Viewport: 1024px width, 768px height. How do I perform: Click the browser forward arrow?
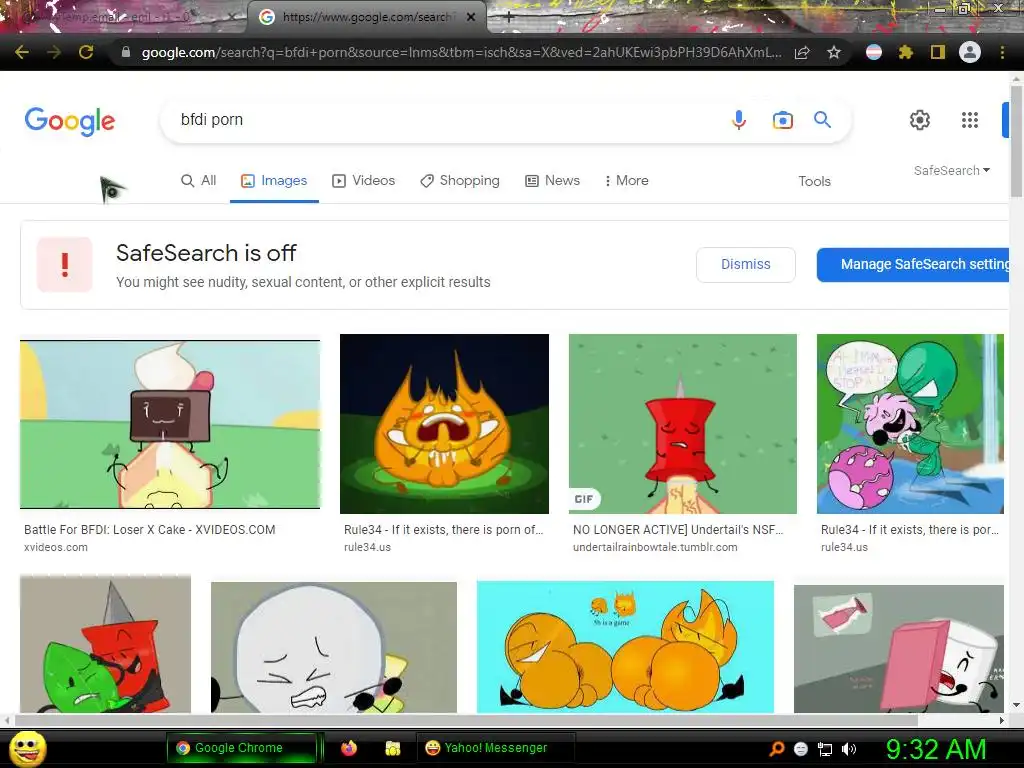[54, 52]
